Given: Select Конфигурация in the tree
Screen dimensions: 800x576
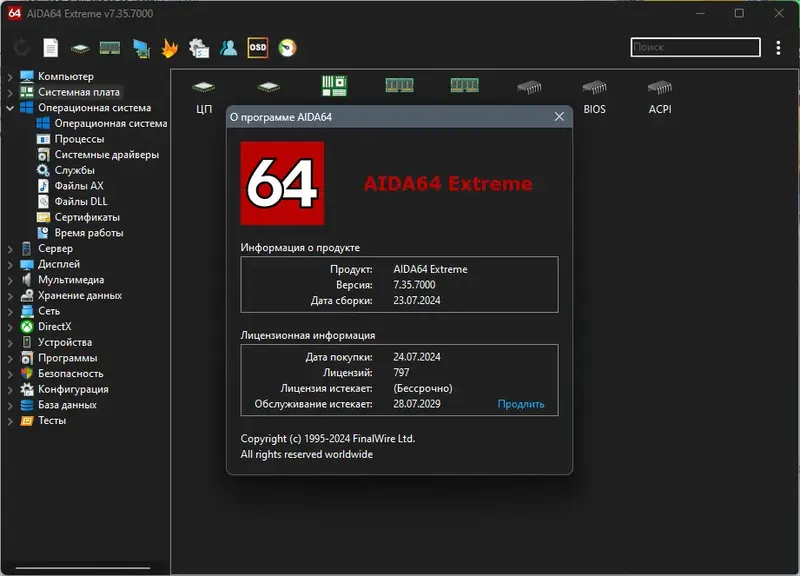Looking at the screenshot, I should coord(73,389).
